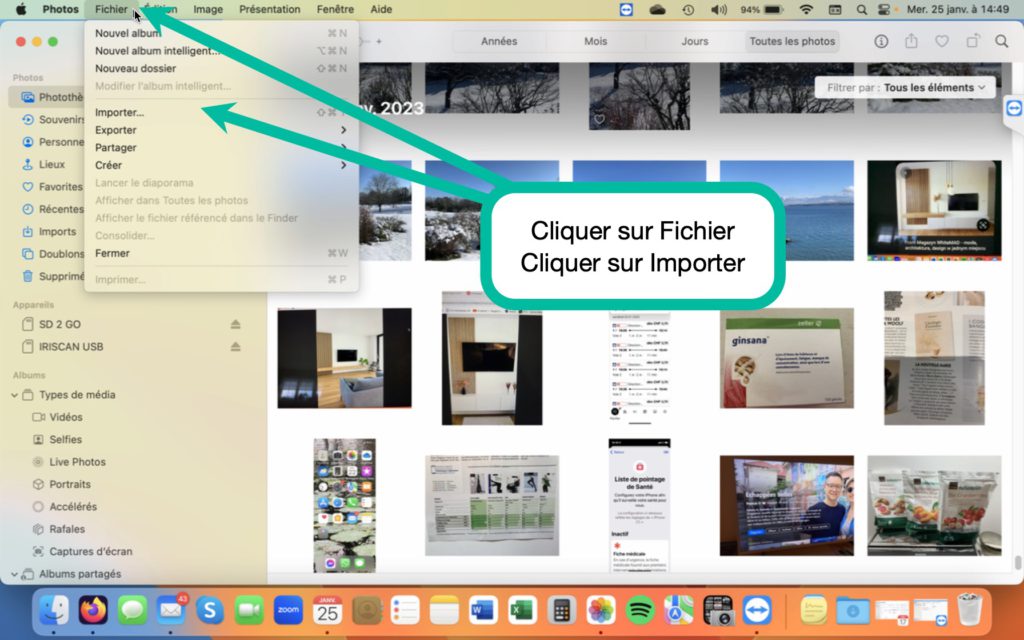Click the heart Favorite icon in toolbar
Screen dimensions: 1024x640
click(941, 42)
